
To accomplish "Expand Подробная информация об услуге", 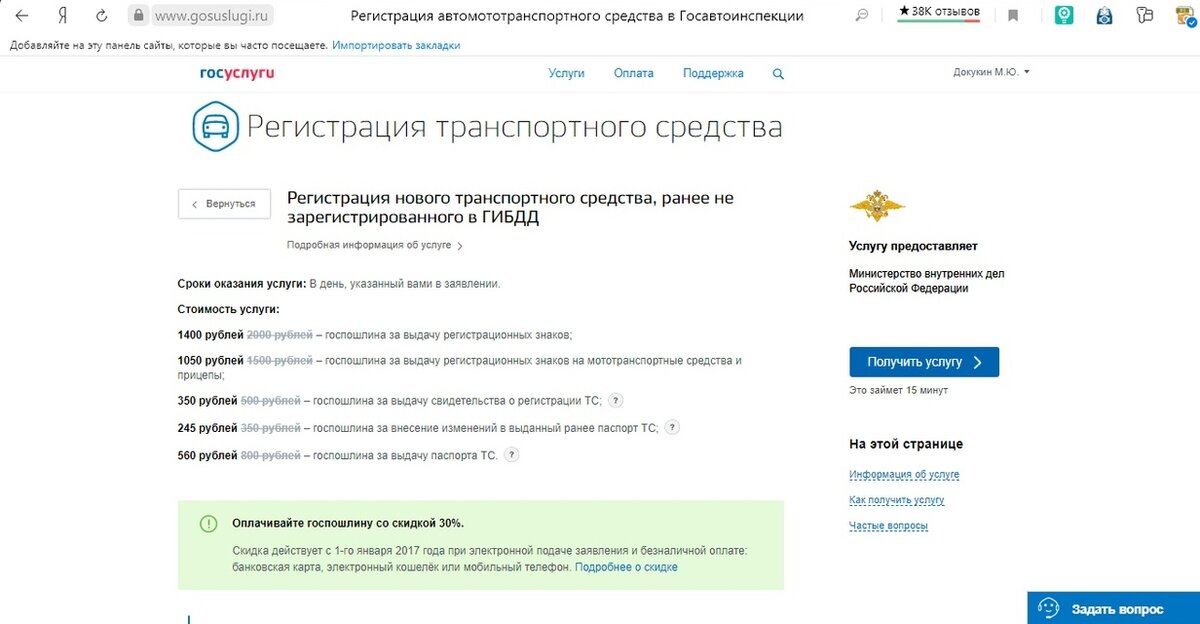I will point(375,245).
